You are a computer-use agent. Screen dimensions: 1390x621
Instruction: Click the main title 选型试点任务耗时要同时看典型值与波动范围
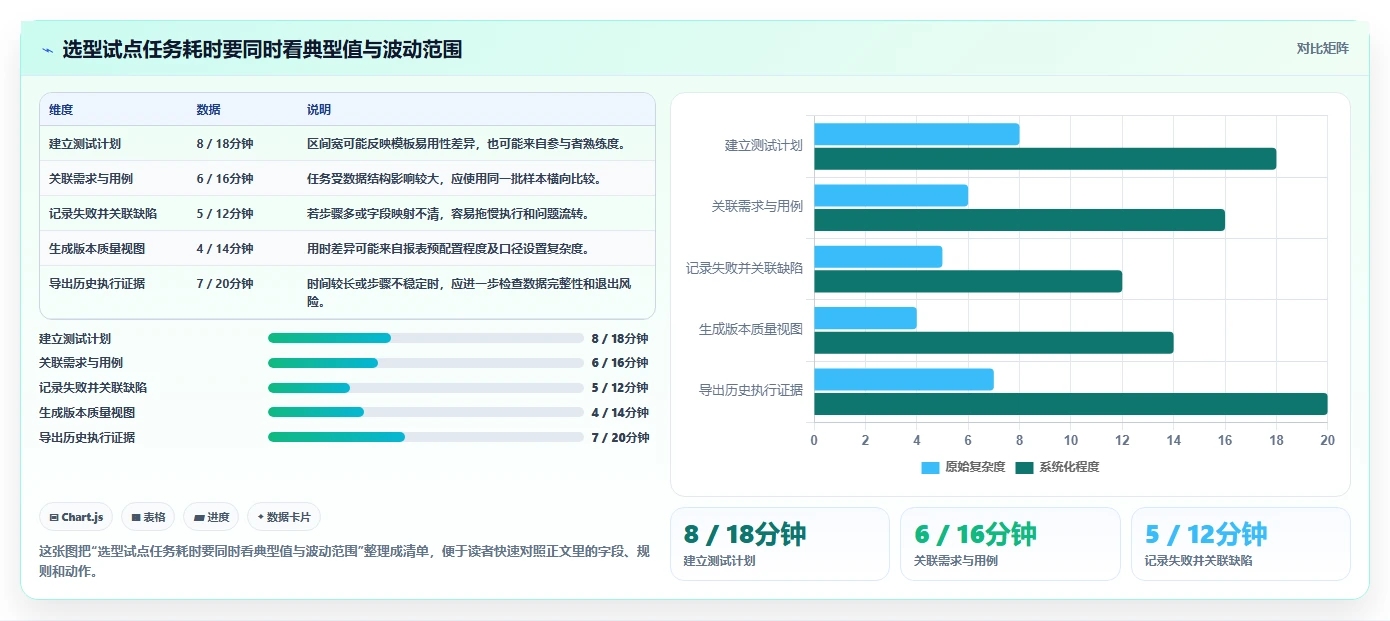click(262, 49)
